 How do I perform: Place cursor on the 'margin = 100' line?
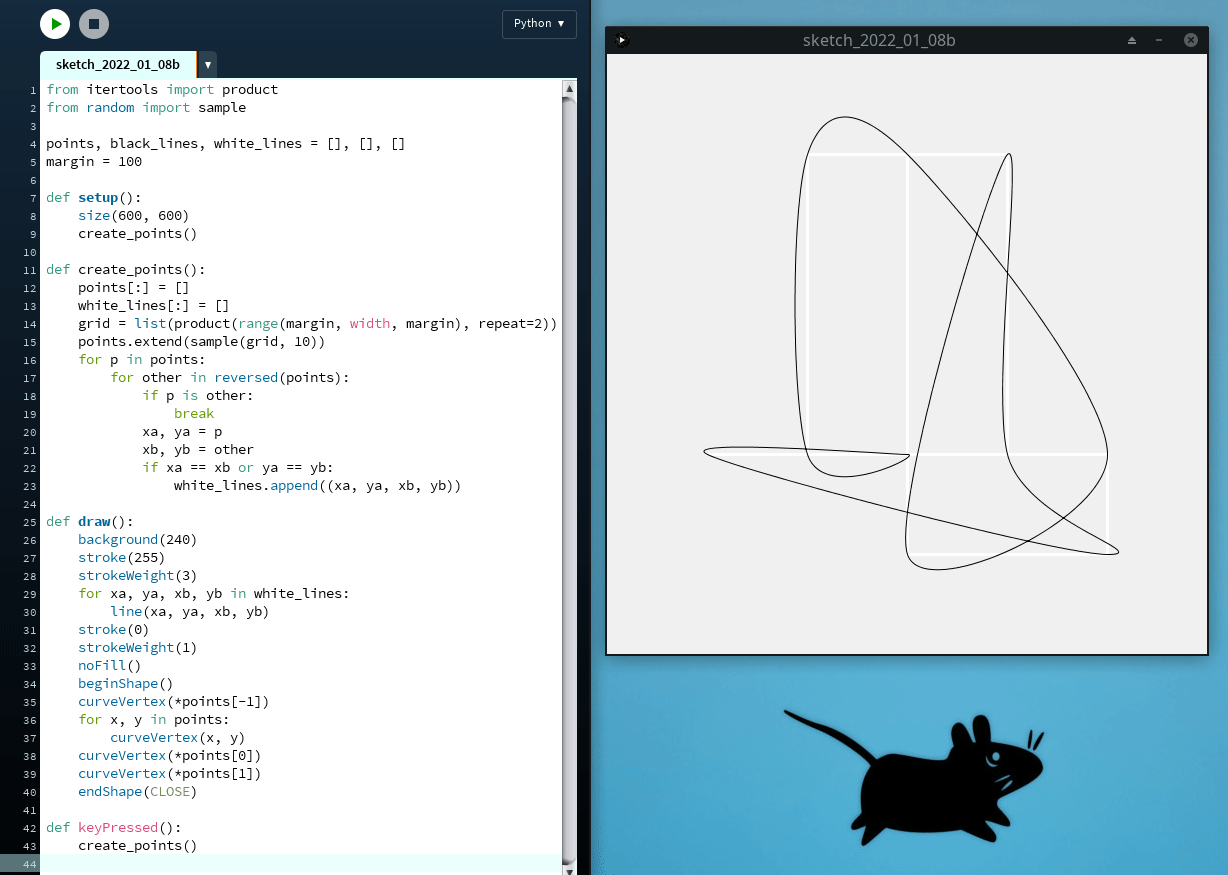(x=94, y=162)
